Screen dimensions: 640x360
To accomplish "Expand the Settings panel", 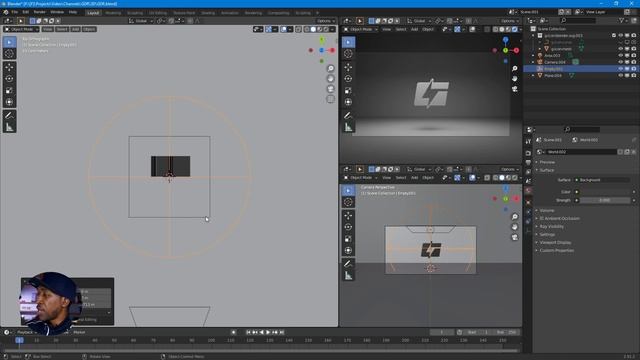I will (547, 235).
